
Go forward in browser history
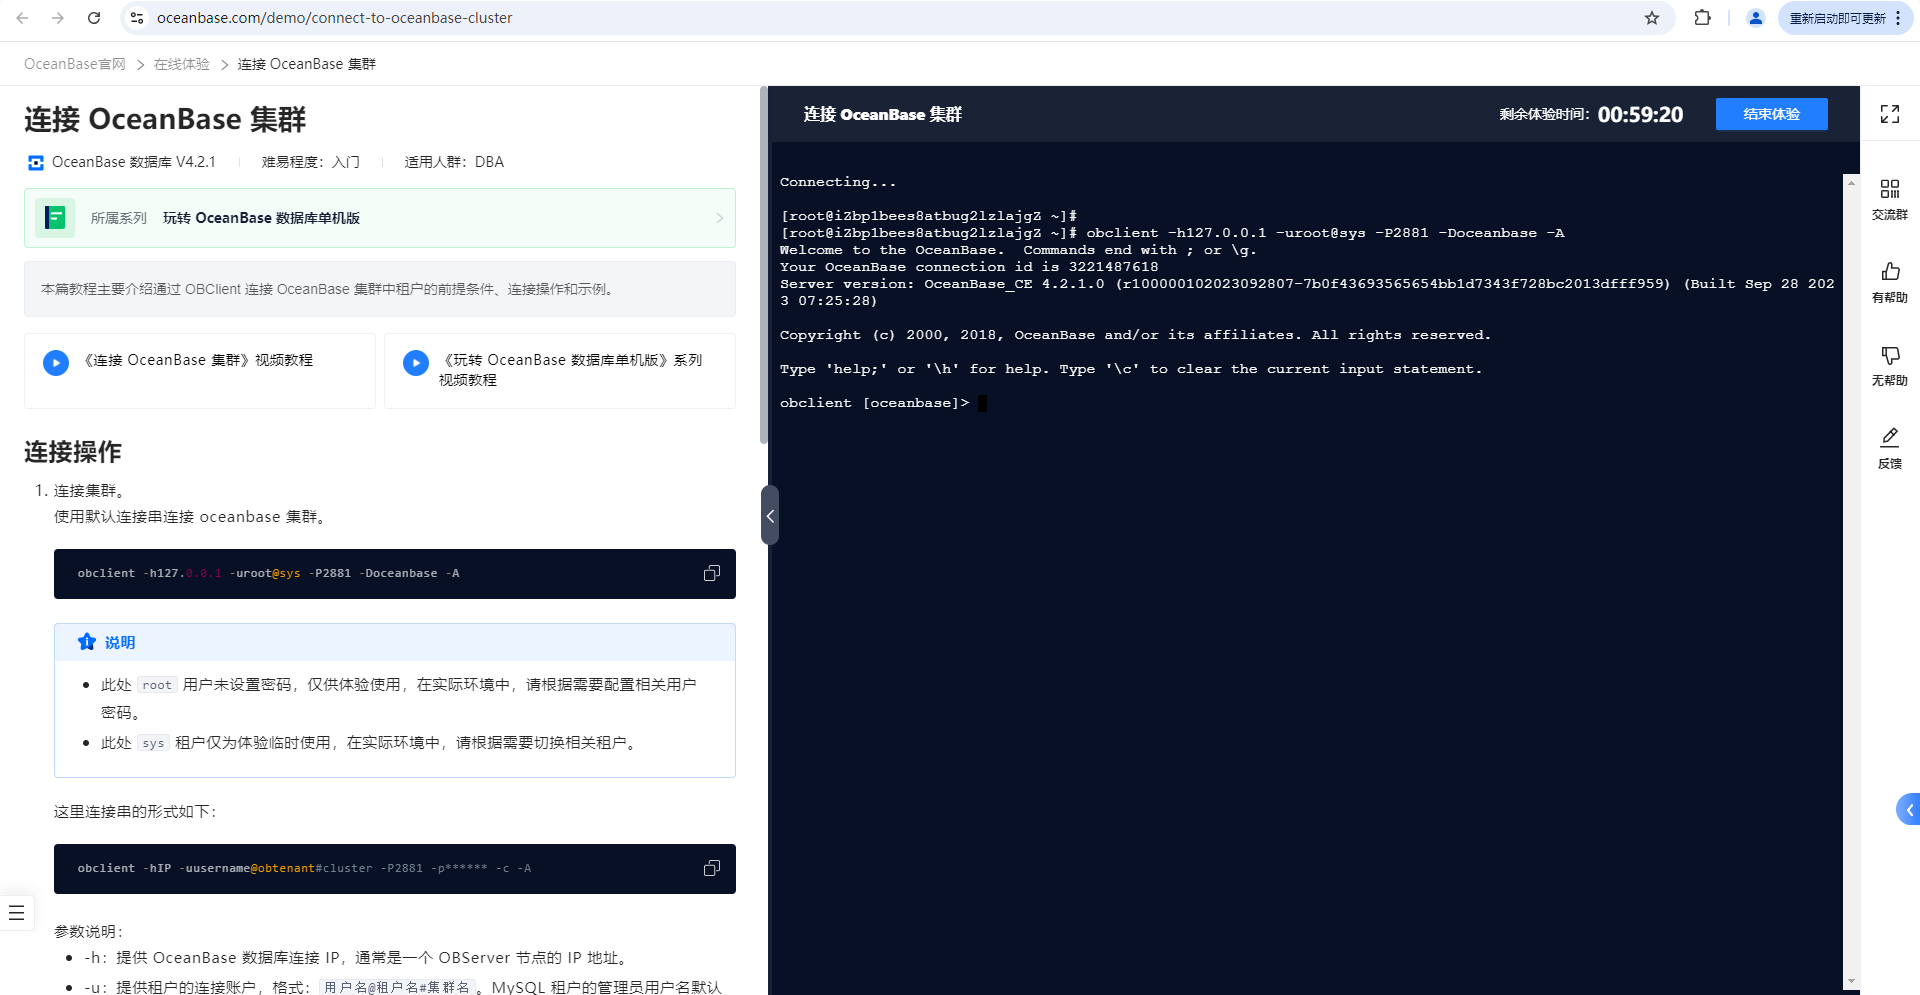pos(58,18)
